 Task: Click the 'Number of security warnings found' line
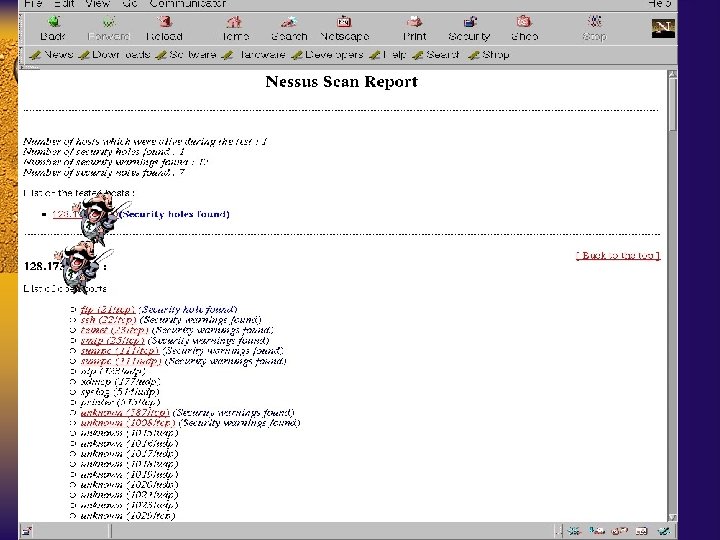116,162
